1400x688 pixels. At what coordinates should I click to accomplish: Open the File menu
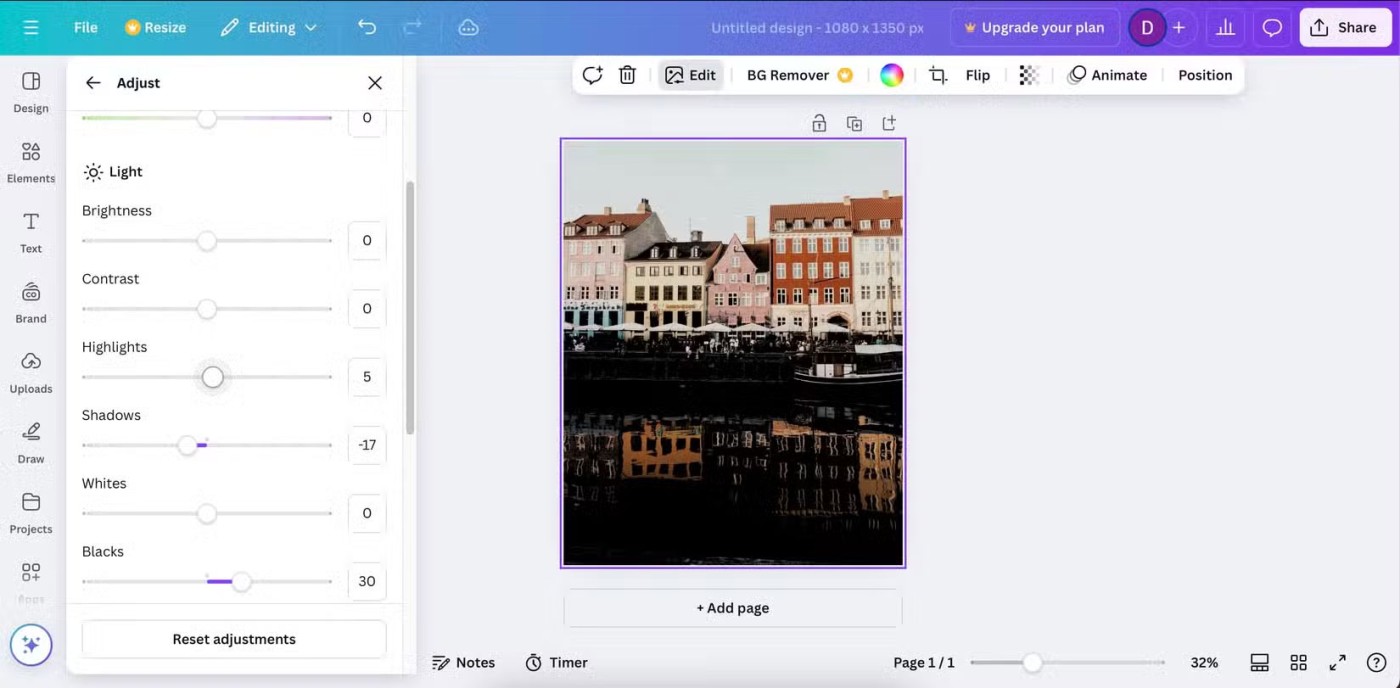(85, 27)
